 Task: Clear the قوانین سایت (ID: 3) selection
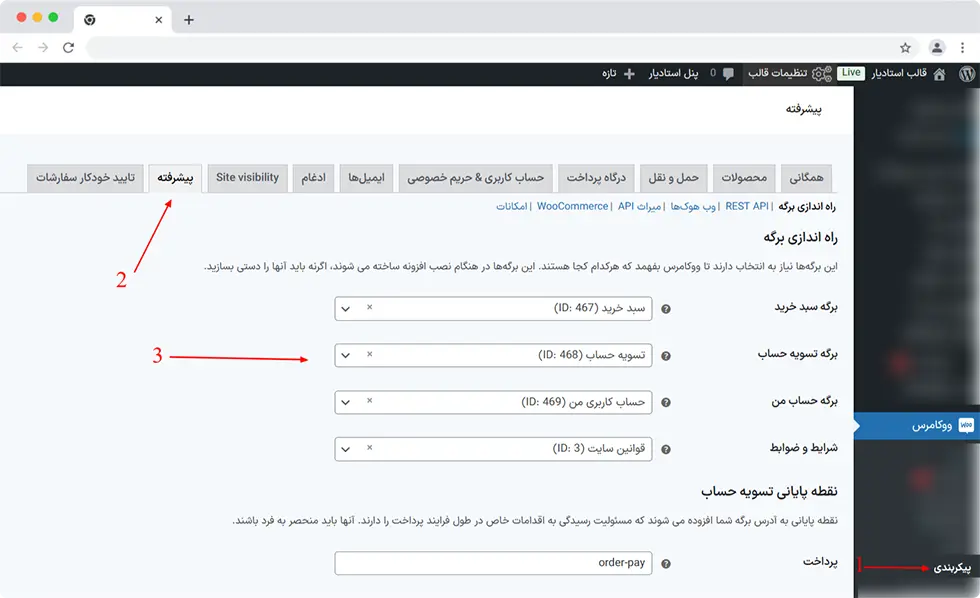(x=369, y=448)
